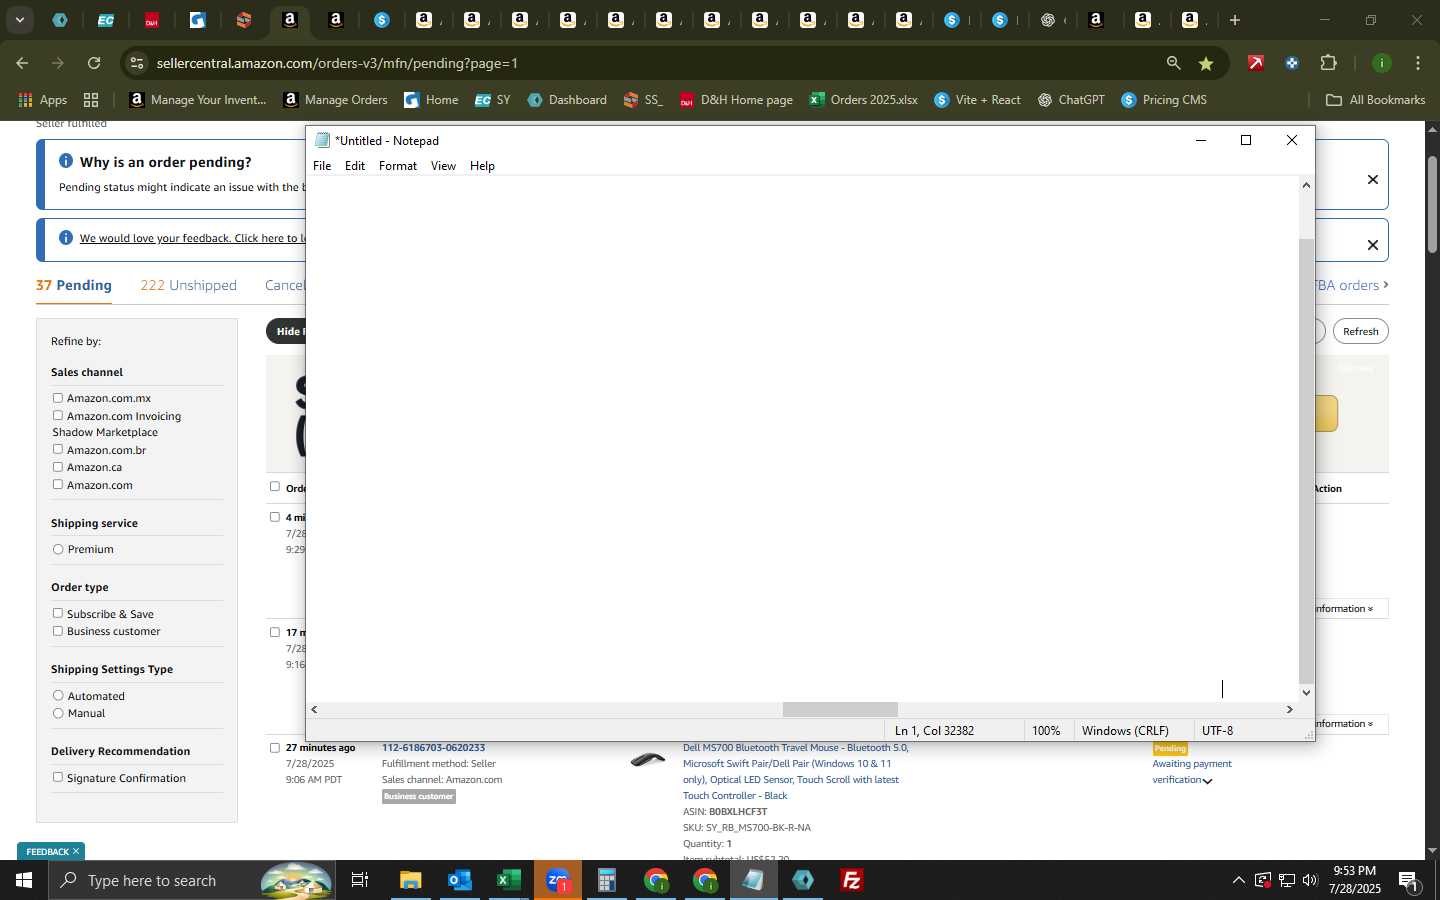Open Zoom from taskbar

[558, 880]
